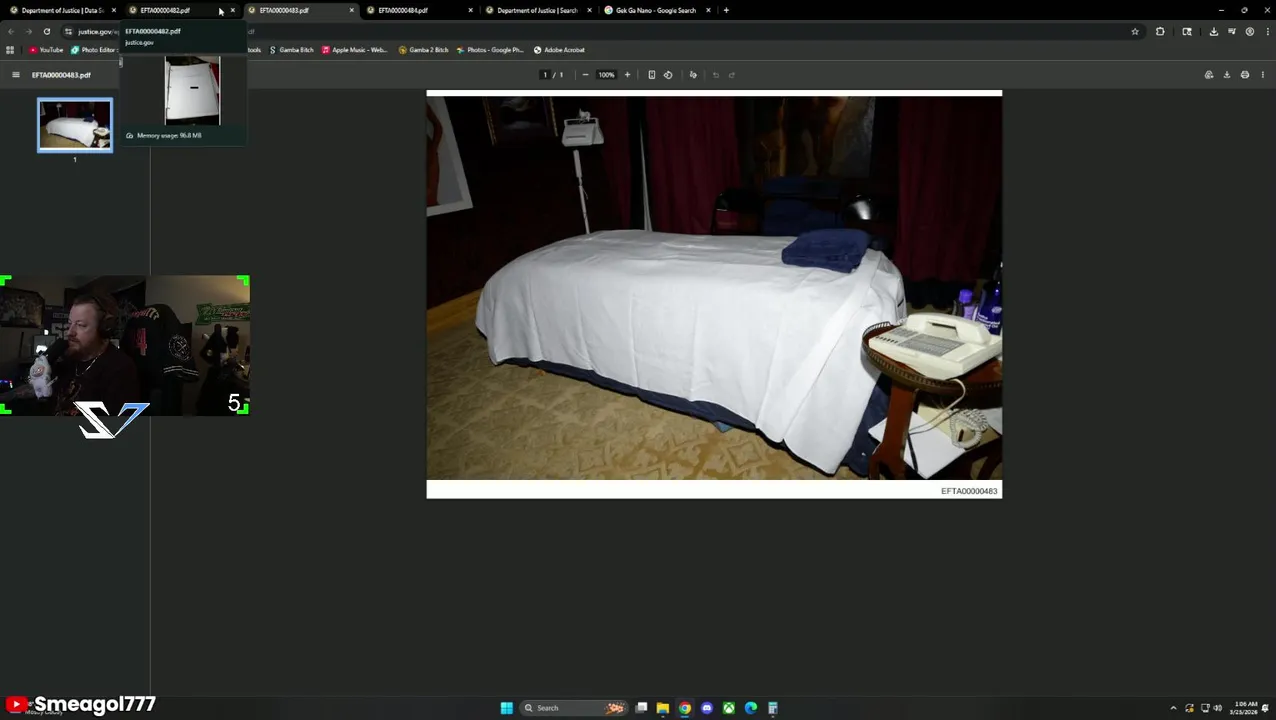
Task: Open the YouTube bookmark
Action: [46, 50]
